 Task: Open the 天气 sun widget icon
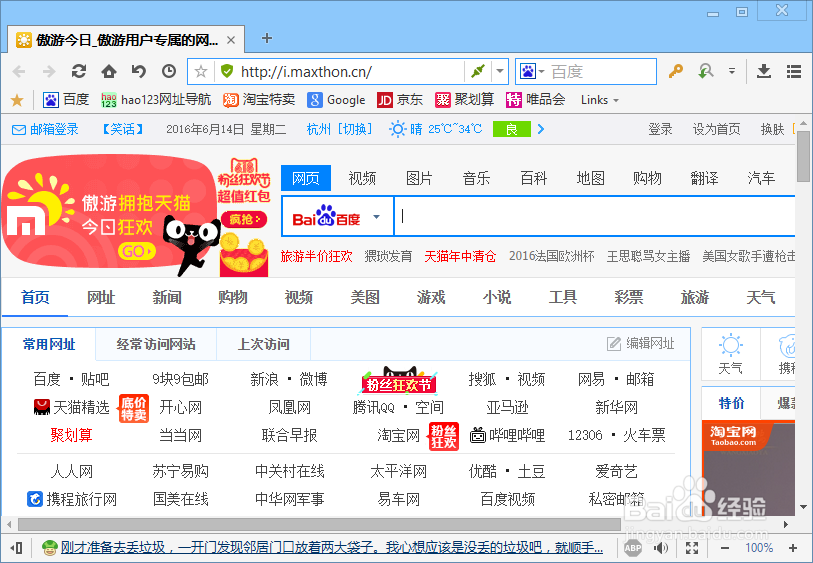tap(731, 345)
